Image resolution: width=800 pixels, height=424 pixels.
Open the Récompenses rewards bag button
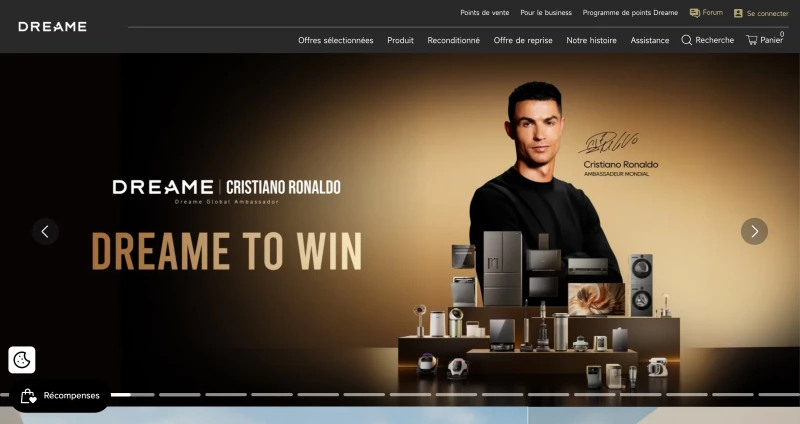click(60, 395)
